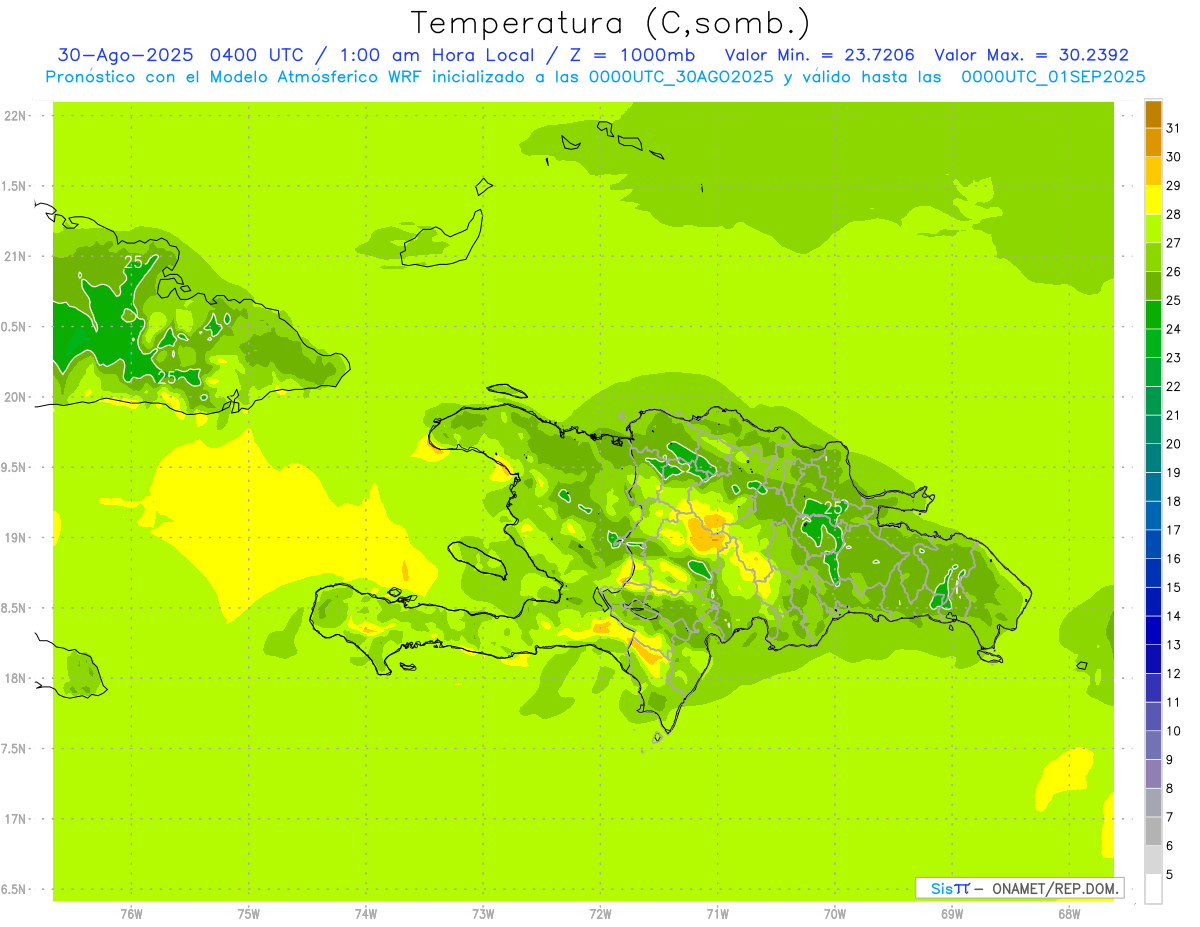Click the '22N' latitude label
Screen dimensions: 1200x927
[15, 116]
